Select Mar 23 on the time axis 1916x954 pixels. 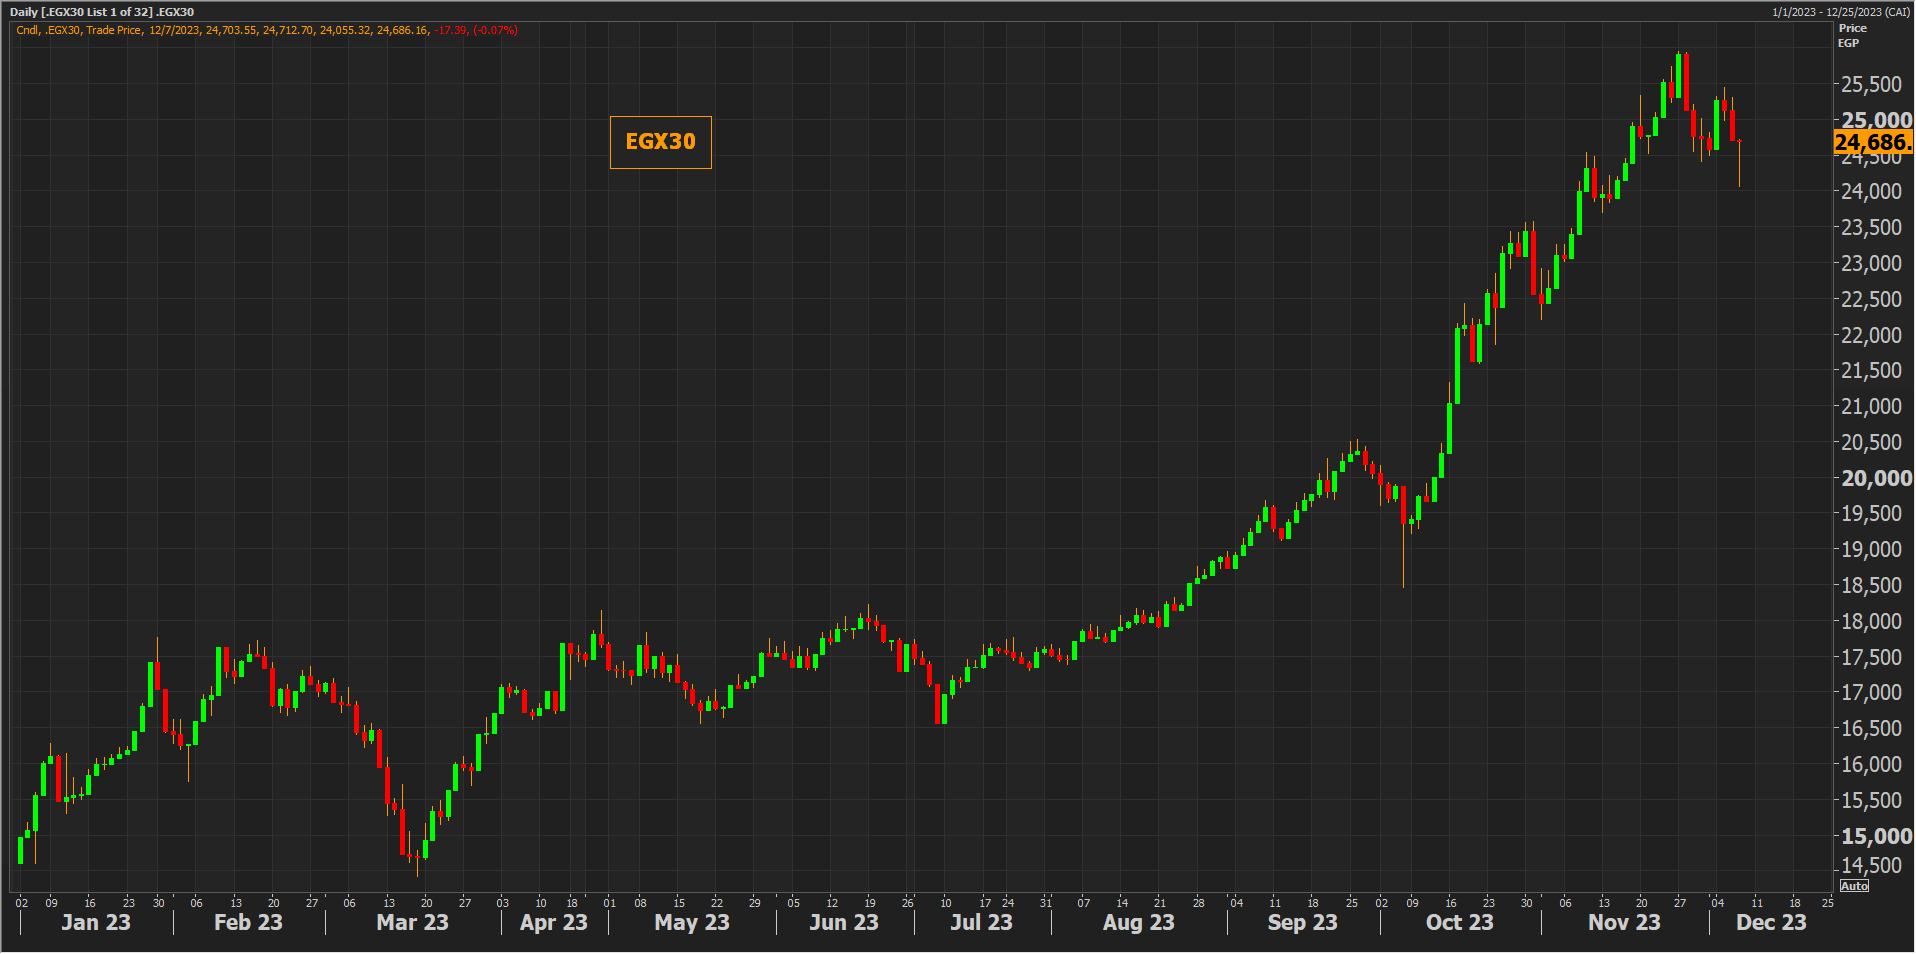click(412, 922)
